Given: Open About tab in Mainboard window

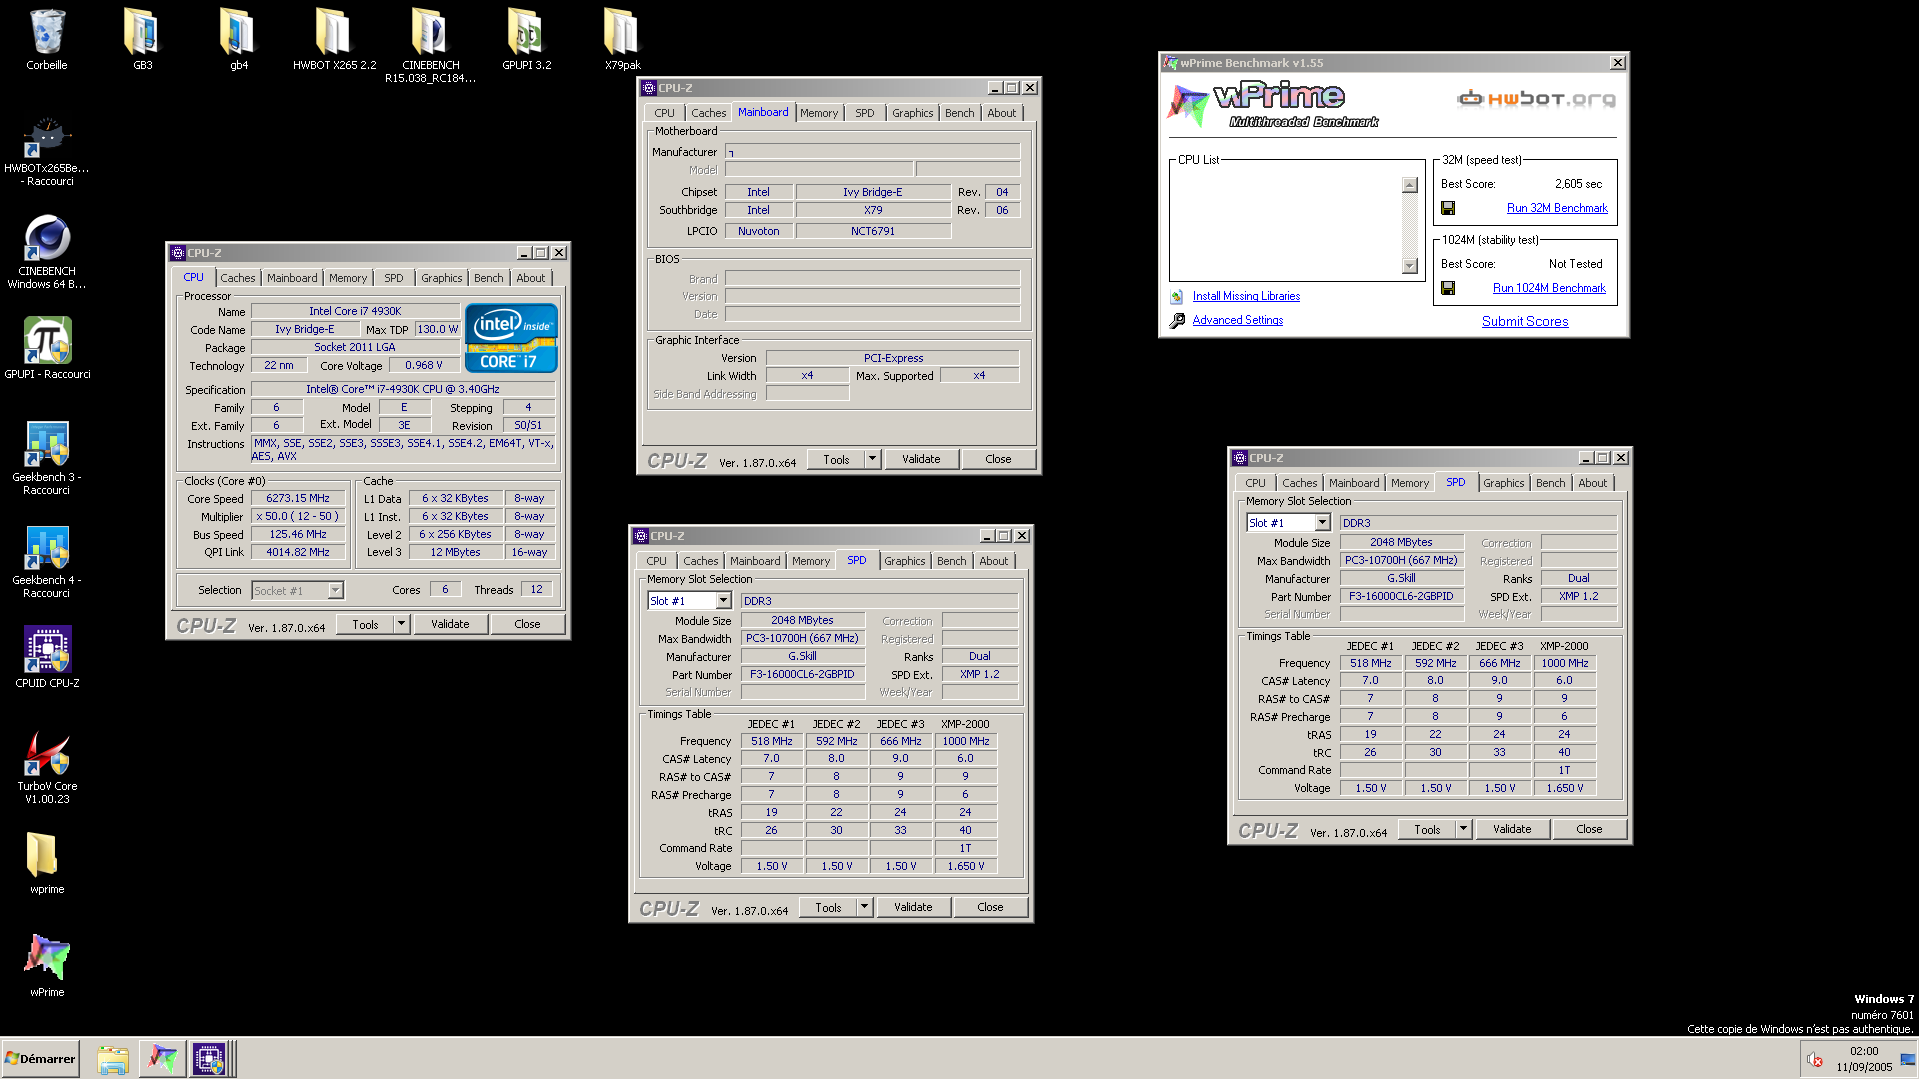Looking at the screenshot, I should point(1002,113).
